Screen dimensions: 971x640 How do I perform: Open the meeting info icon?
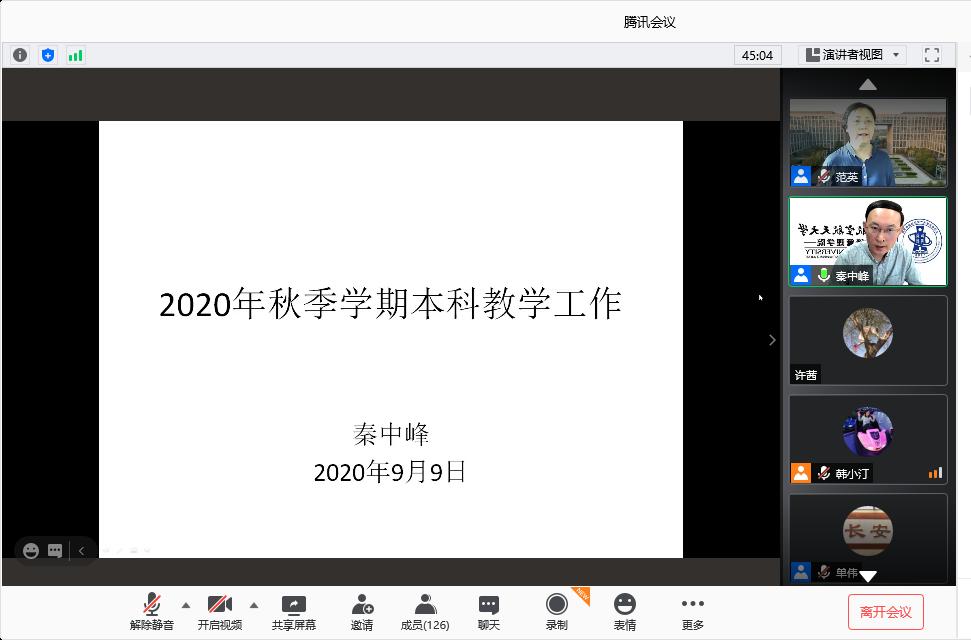20,55
